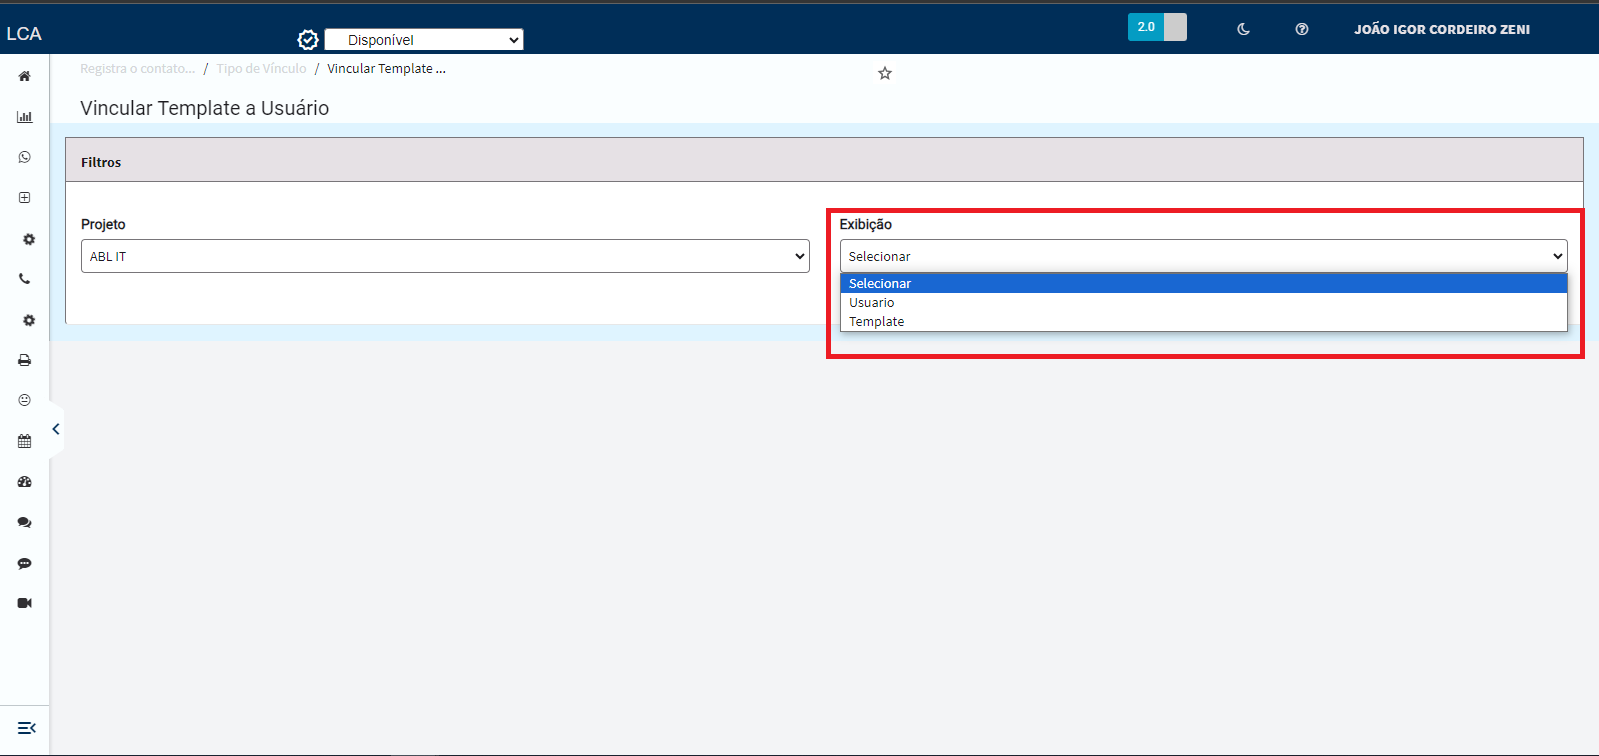Click the printer sidebar icon
The width and height of the screenshot is (1599, 756).
pyautogui.click(x=24, y=360)
